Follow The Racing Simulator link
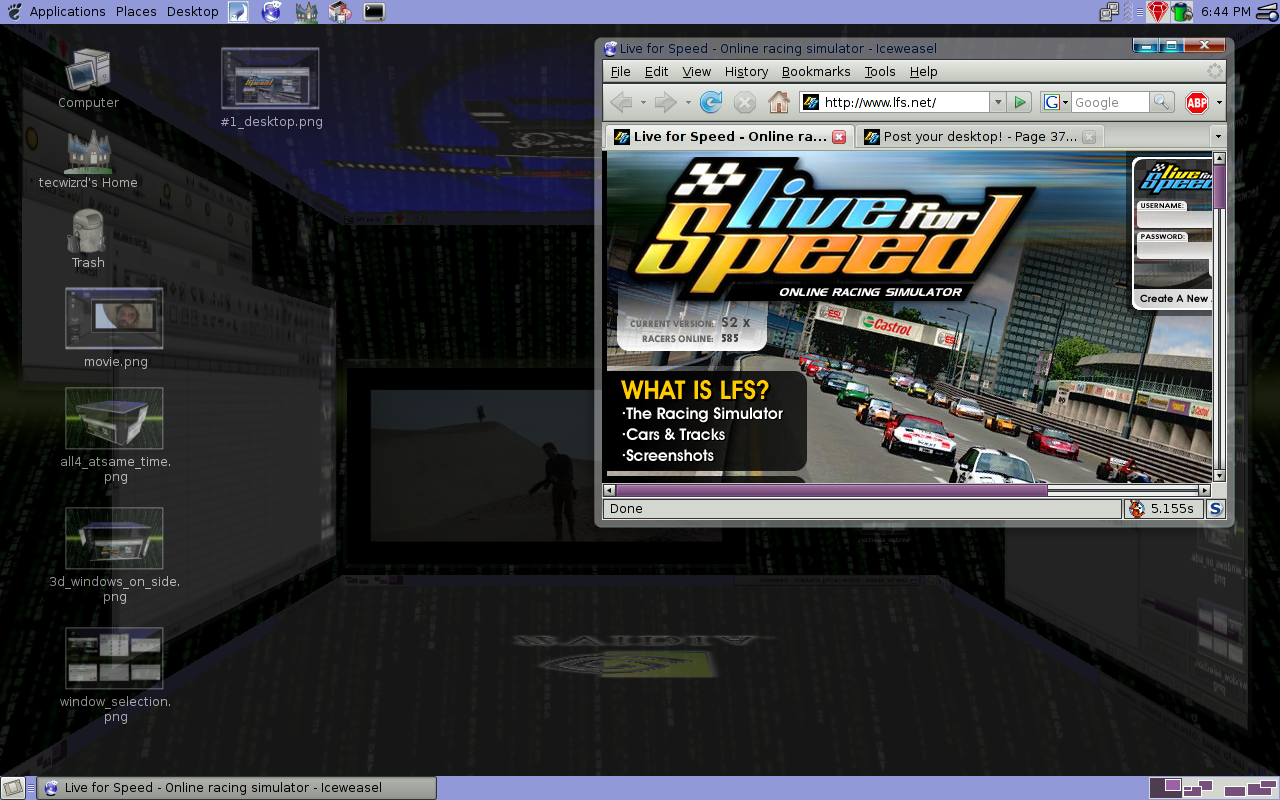1280x800 pixels. click(702, 414)
